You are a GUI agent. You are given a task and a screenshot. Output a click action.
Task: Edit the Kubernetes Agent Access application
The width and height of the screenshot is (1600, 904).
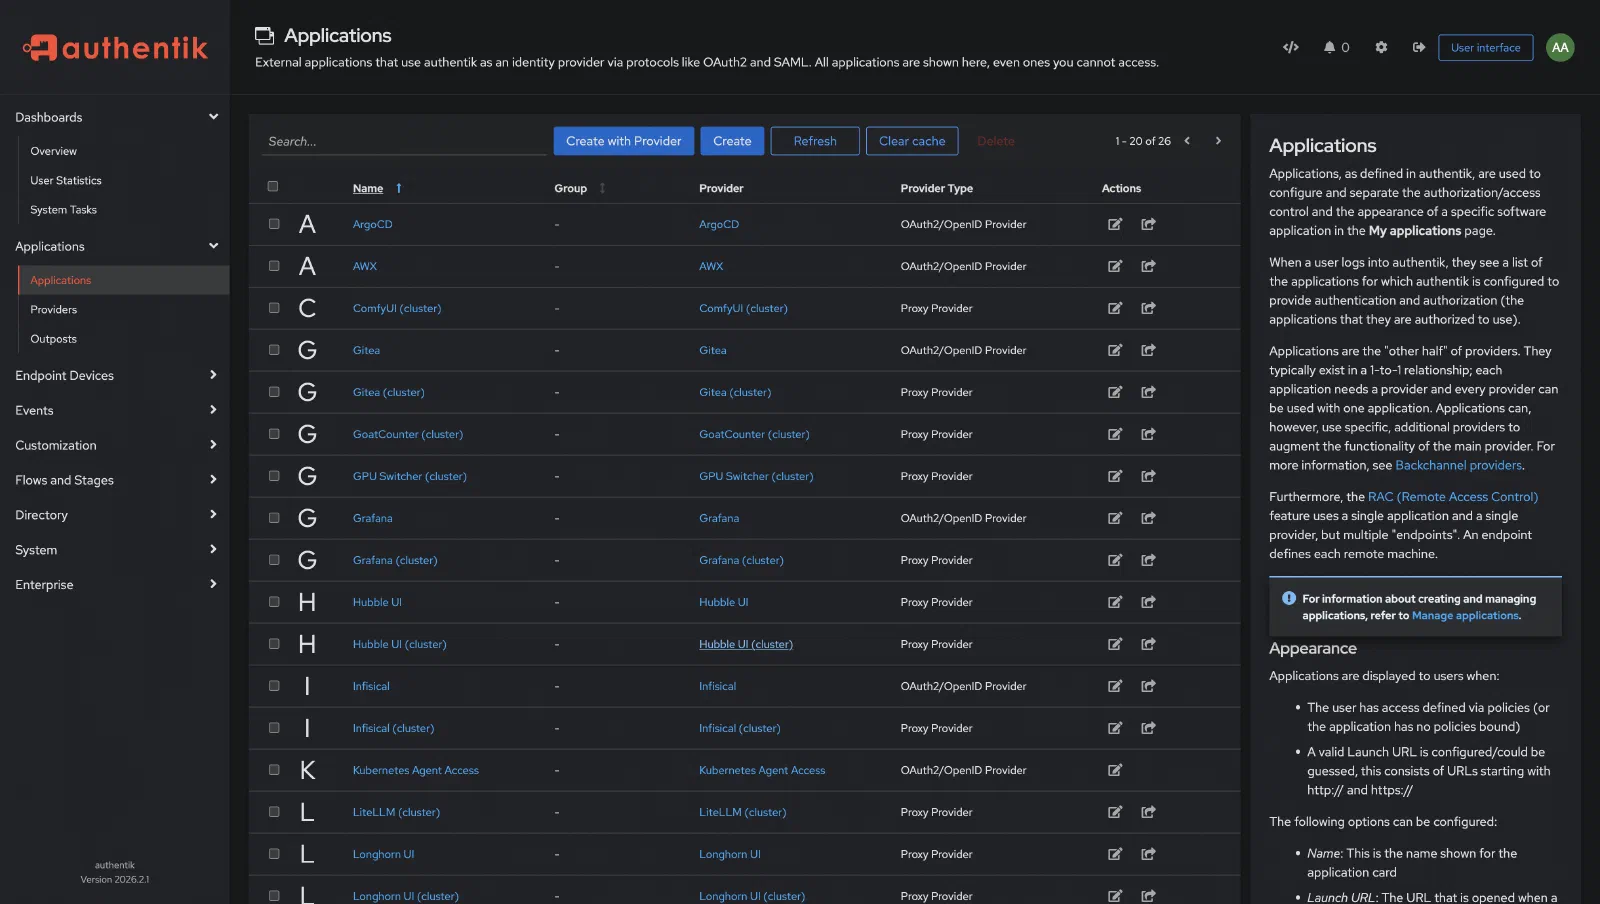click(x=1115, y=770)
